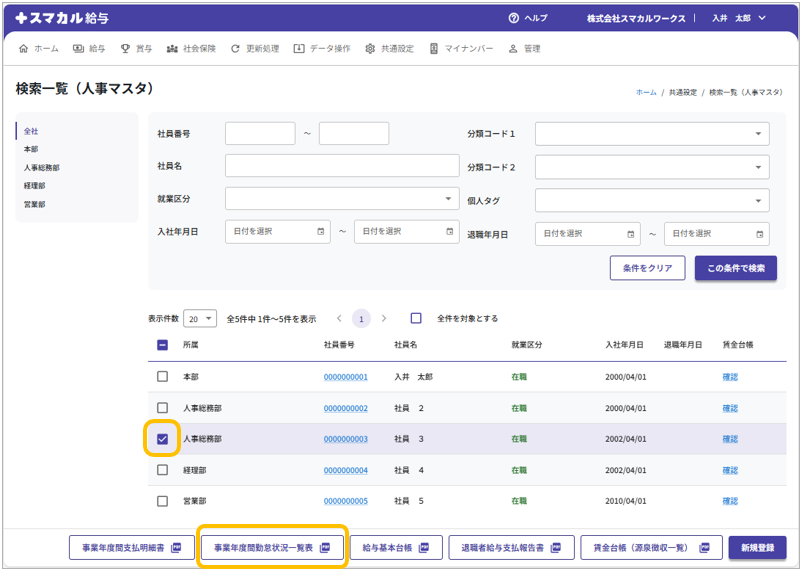The image size is (803, 572).
Task: Click PDF icon on 賃金台帳（源泉徴収一覧） button
Action: coord(706,548)
